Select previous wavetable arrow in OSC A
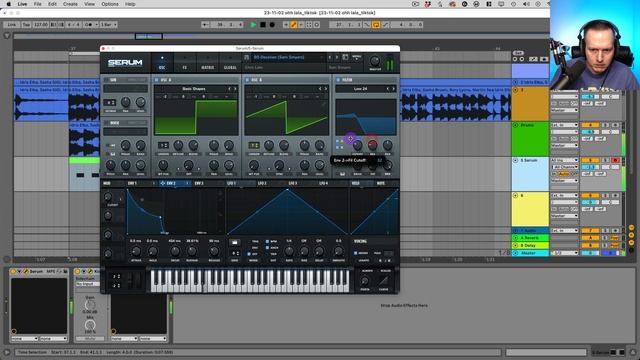 229,89
